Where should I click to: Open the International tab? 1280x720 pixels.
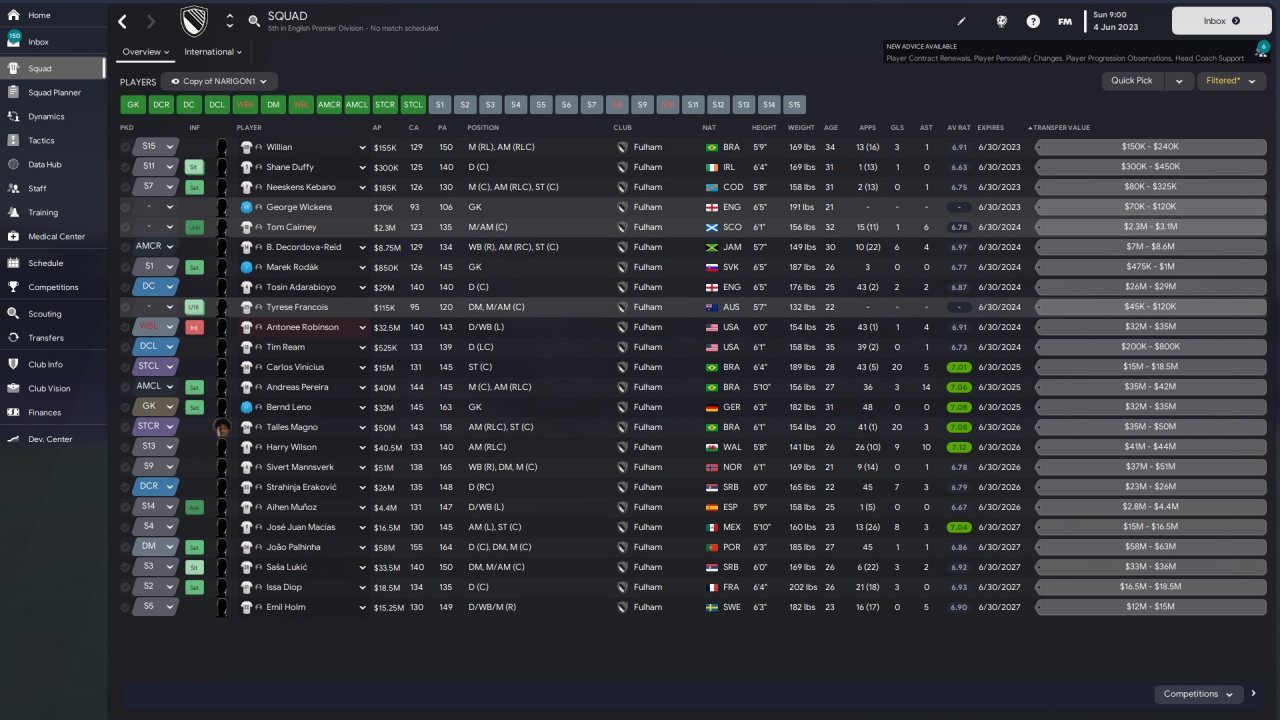coord(213,52)
